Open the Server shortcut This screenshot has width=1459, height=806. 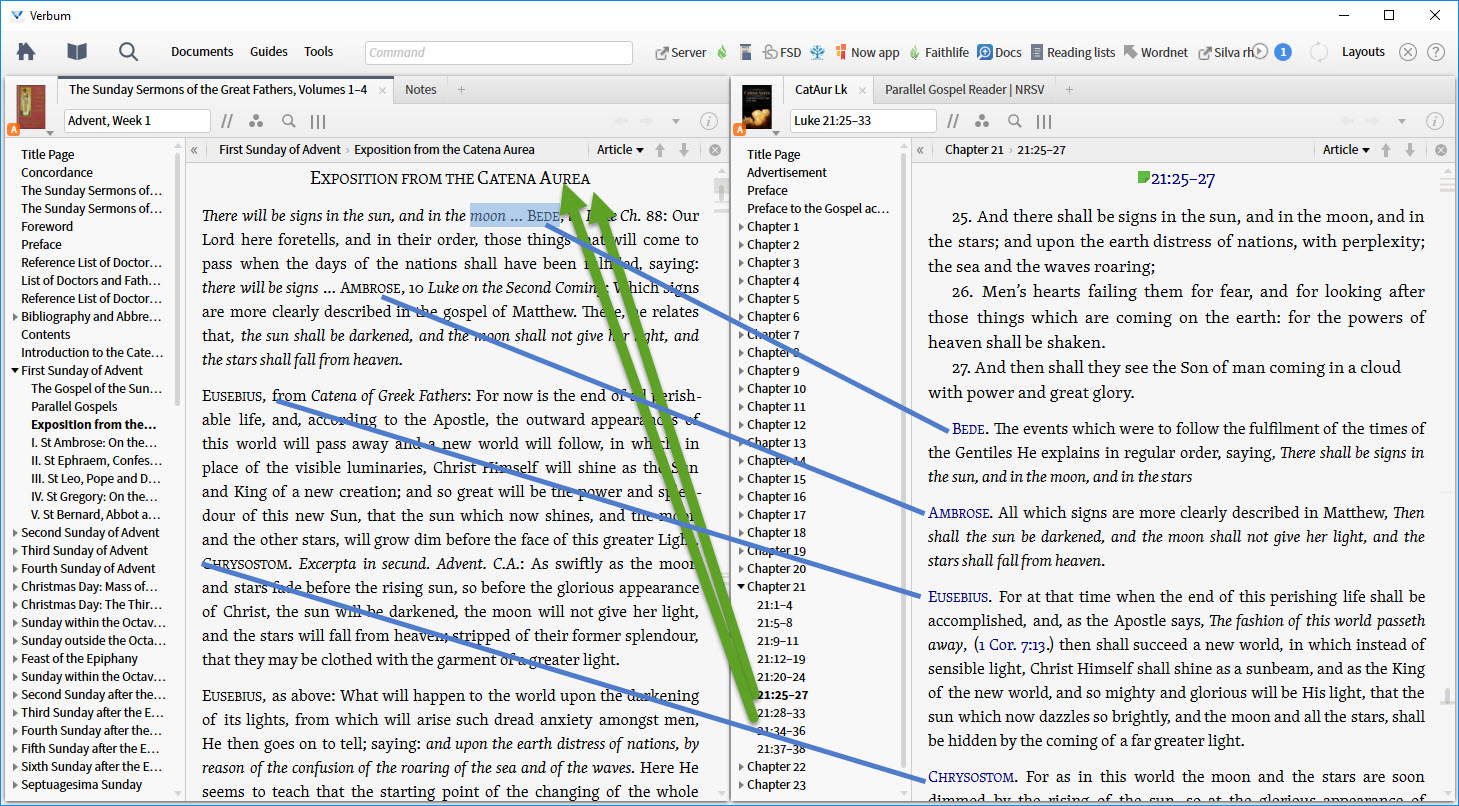pos(681,53)
